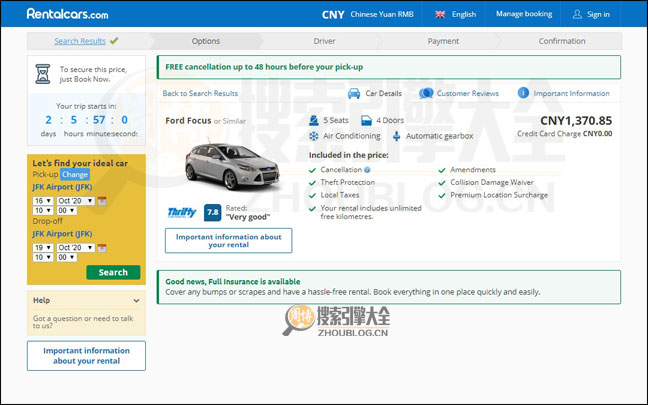This screenshot has width=648, height=405.
Task: Open the pick-up hour dropdown
Action: (43, 211)
